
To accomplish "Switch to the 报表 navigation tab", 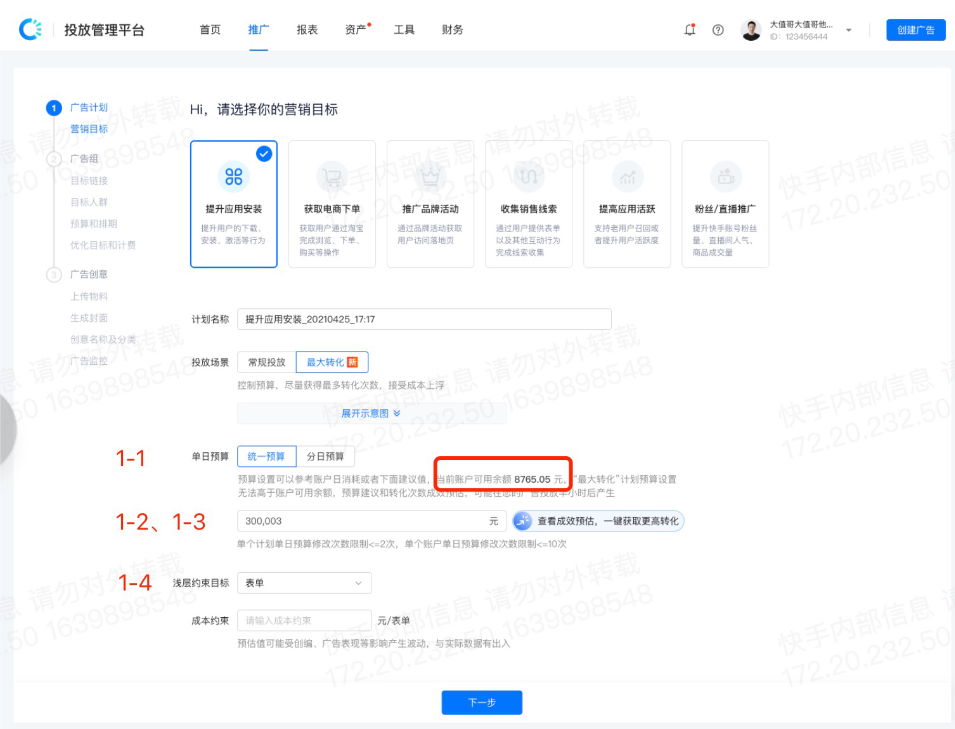I will (x=307, y=29).
